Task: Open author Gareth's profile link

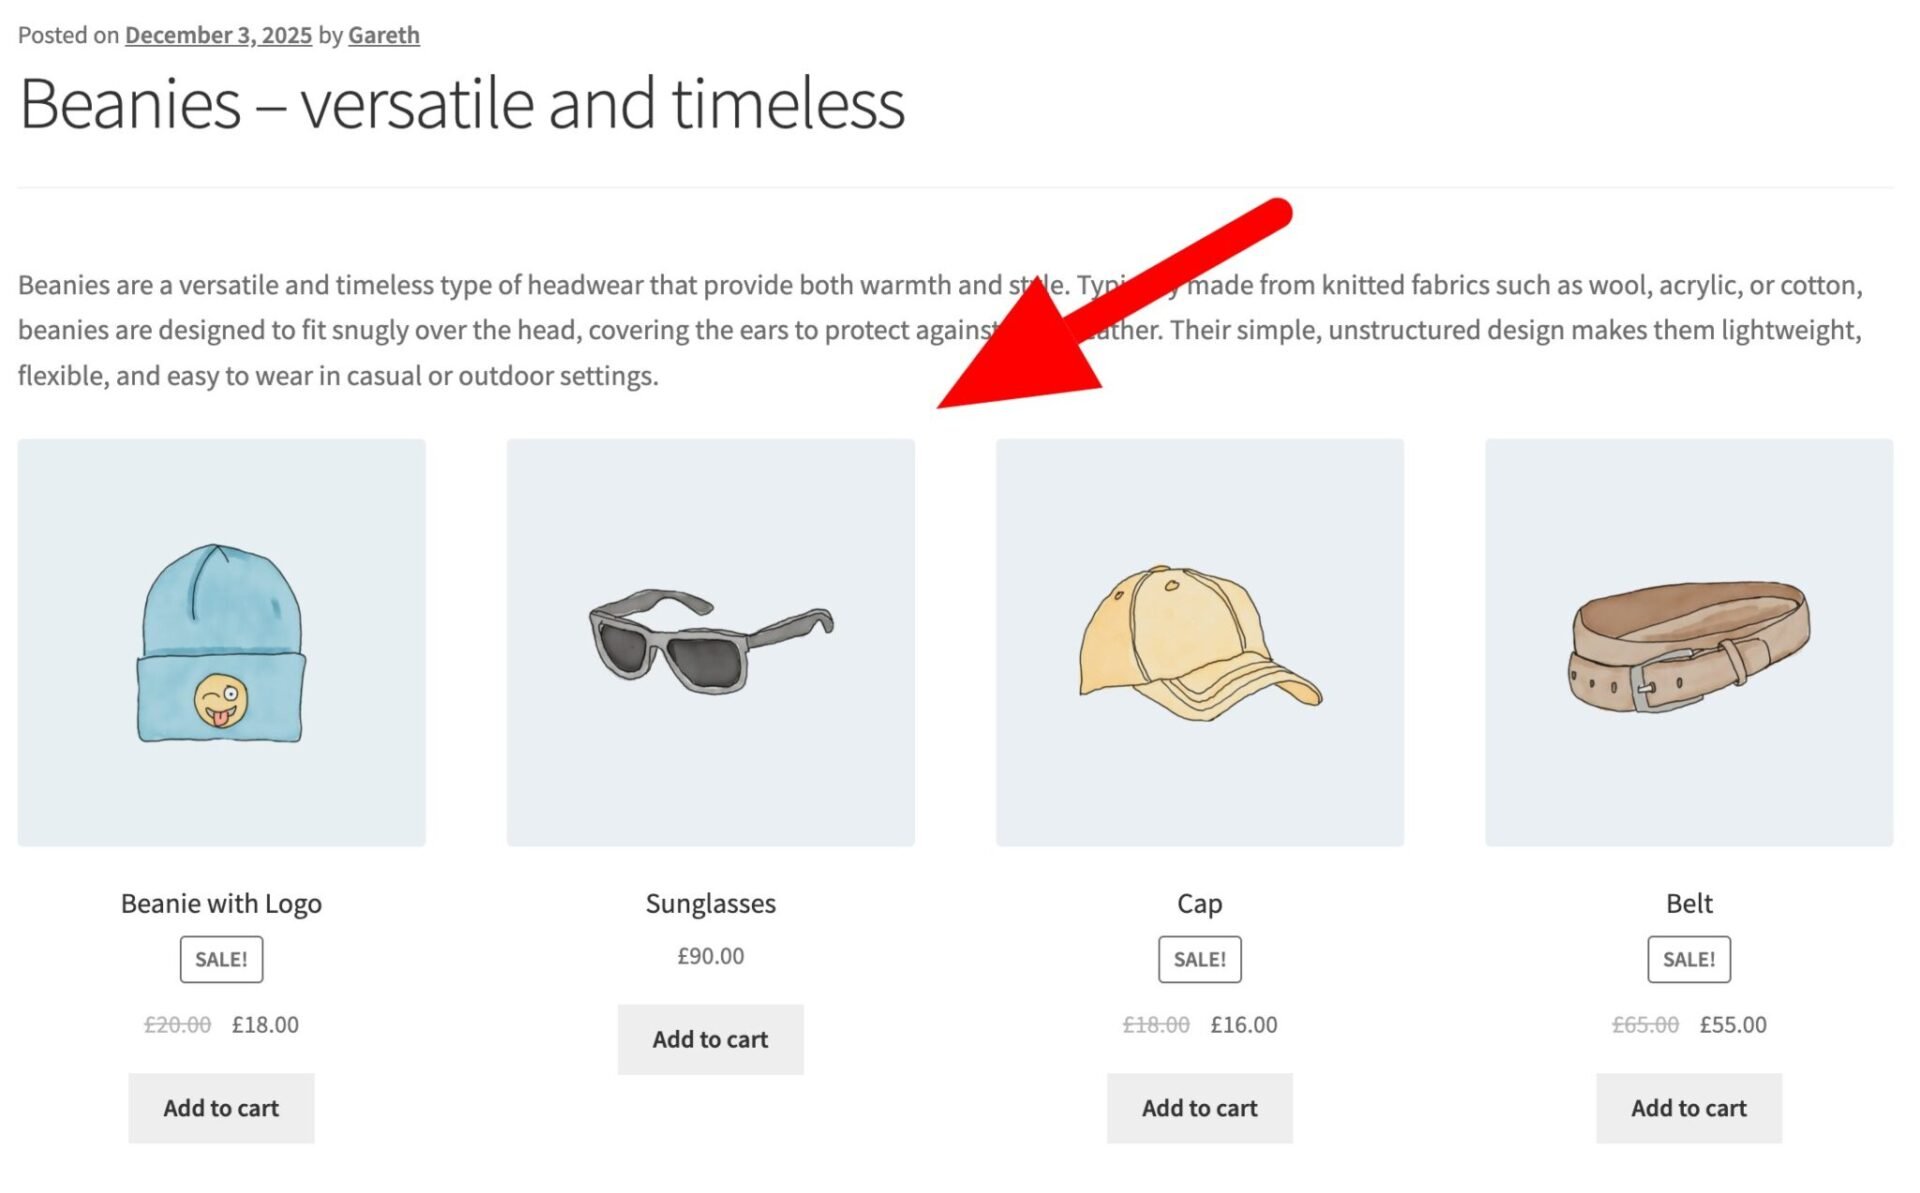Action: [383, 35]
